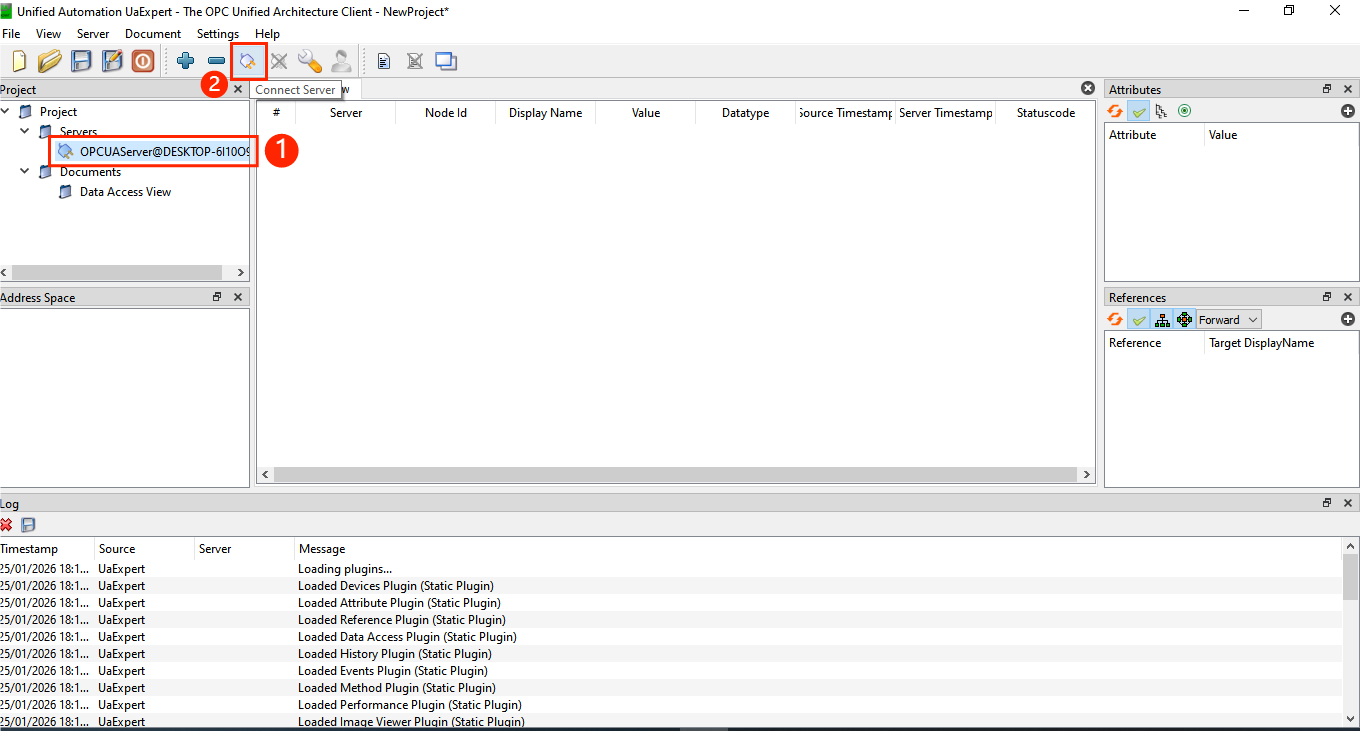The width and height of the screenshot is (1360, 731).
Task: Toggle the checkmark button in Attributes toolbar
Action: pyautogui.click(x=1138, y=111)
